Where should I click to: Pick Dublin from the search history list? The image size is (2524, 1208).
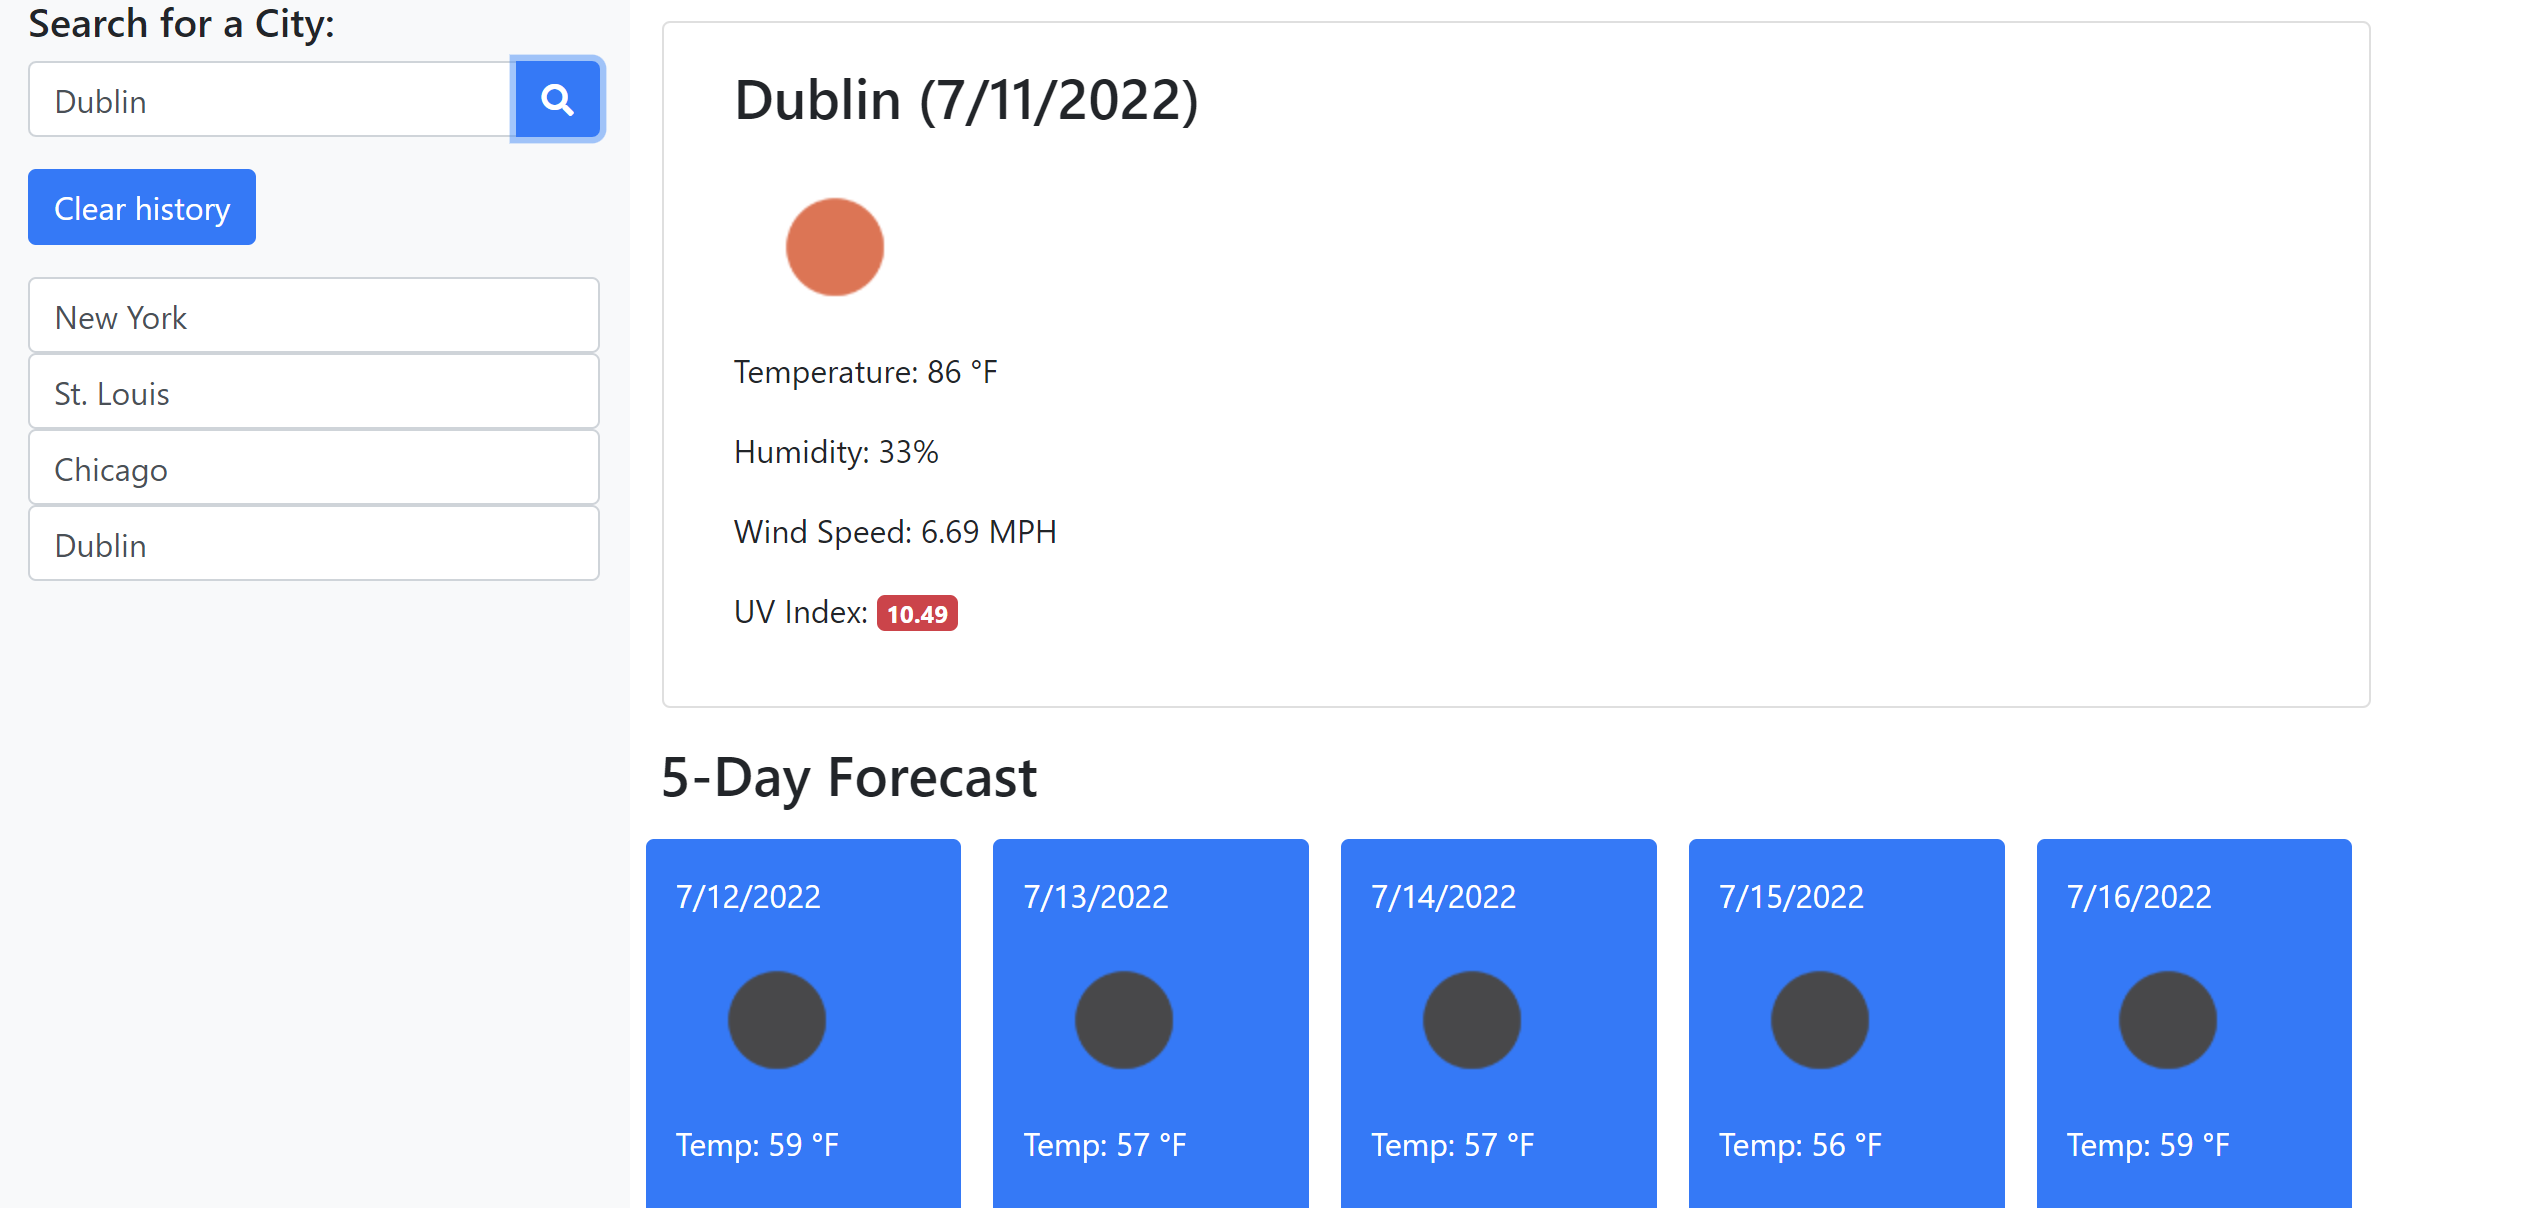click(314, 544)
